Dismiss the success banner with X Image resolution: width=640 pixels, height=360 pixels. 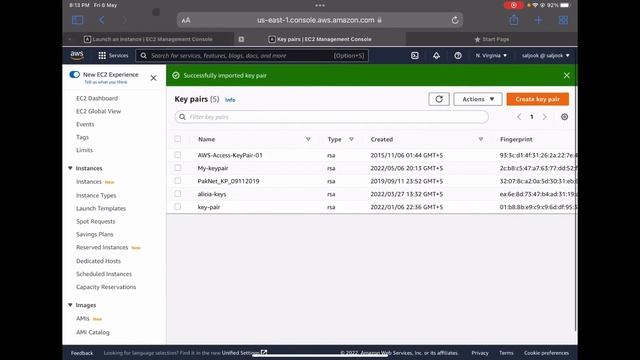click(x=567, y=75)
